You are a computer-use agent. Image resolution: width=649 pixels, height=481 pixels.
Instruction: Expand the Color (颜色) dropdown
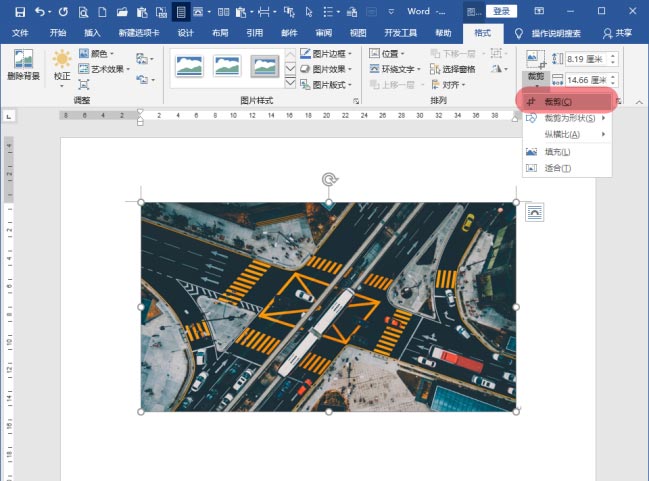pyautogui.click(x=102, y=53)
